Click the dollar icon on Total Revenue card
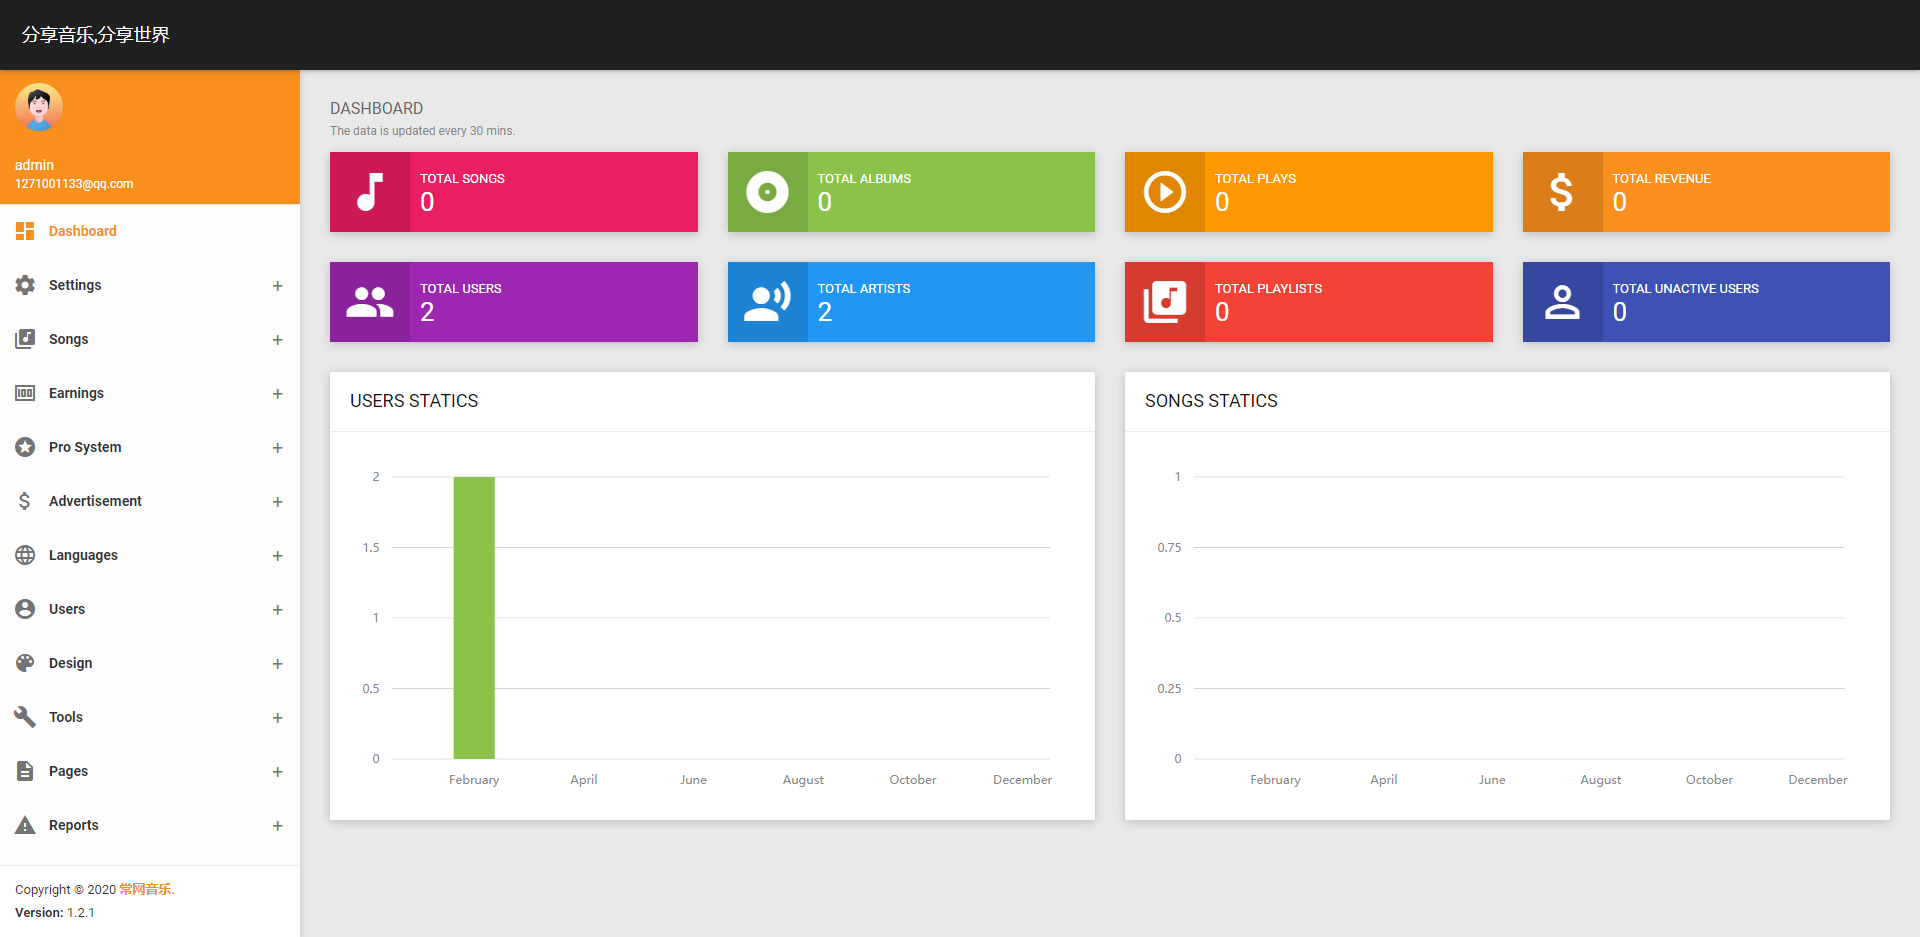 click(x=1561, y=192)
